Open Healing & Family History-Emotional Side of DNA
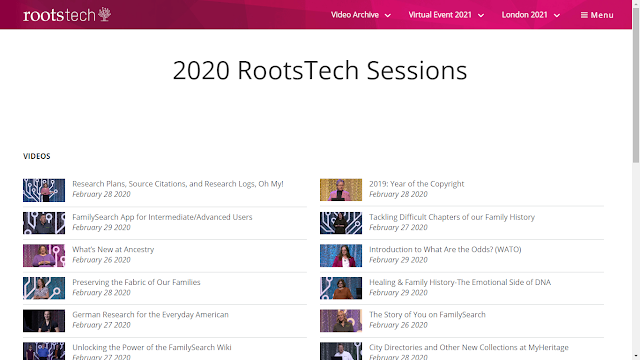This screenshot has width=640, height=360. [x=460, y=282]
